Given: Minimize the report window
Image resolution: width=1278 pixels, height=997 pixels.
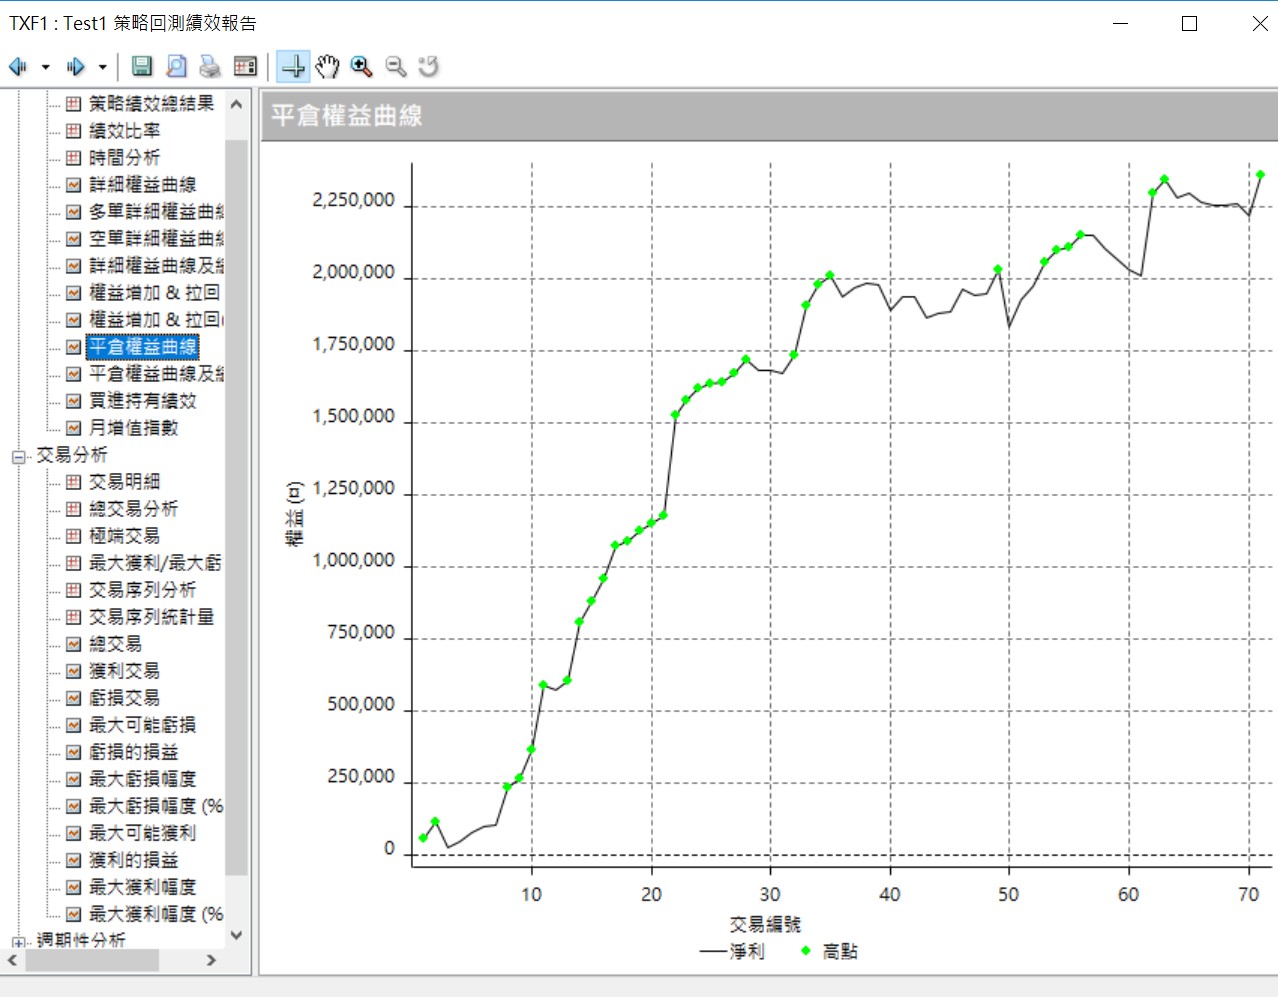Looking at the screenshot, I should coord(1120,23).
